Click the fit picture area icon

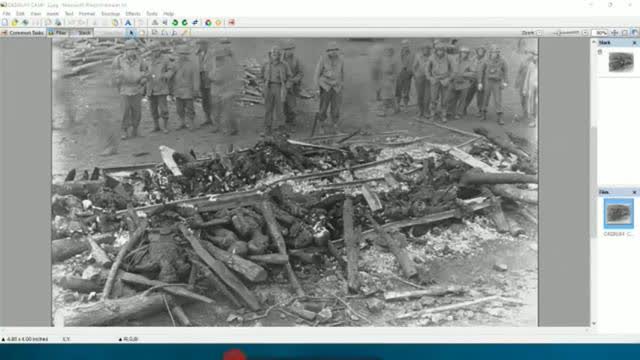tap(625, 33)
